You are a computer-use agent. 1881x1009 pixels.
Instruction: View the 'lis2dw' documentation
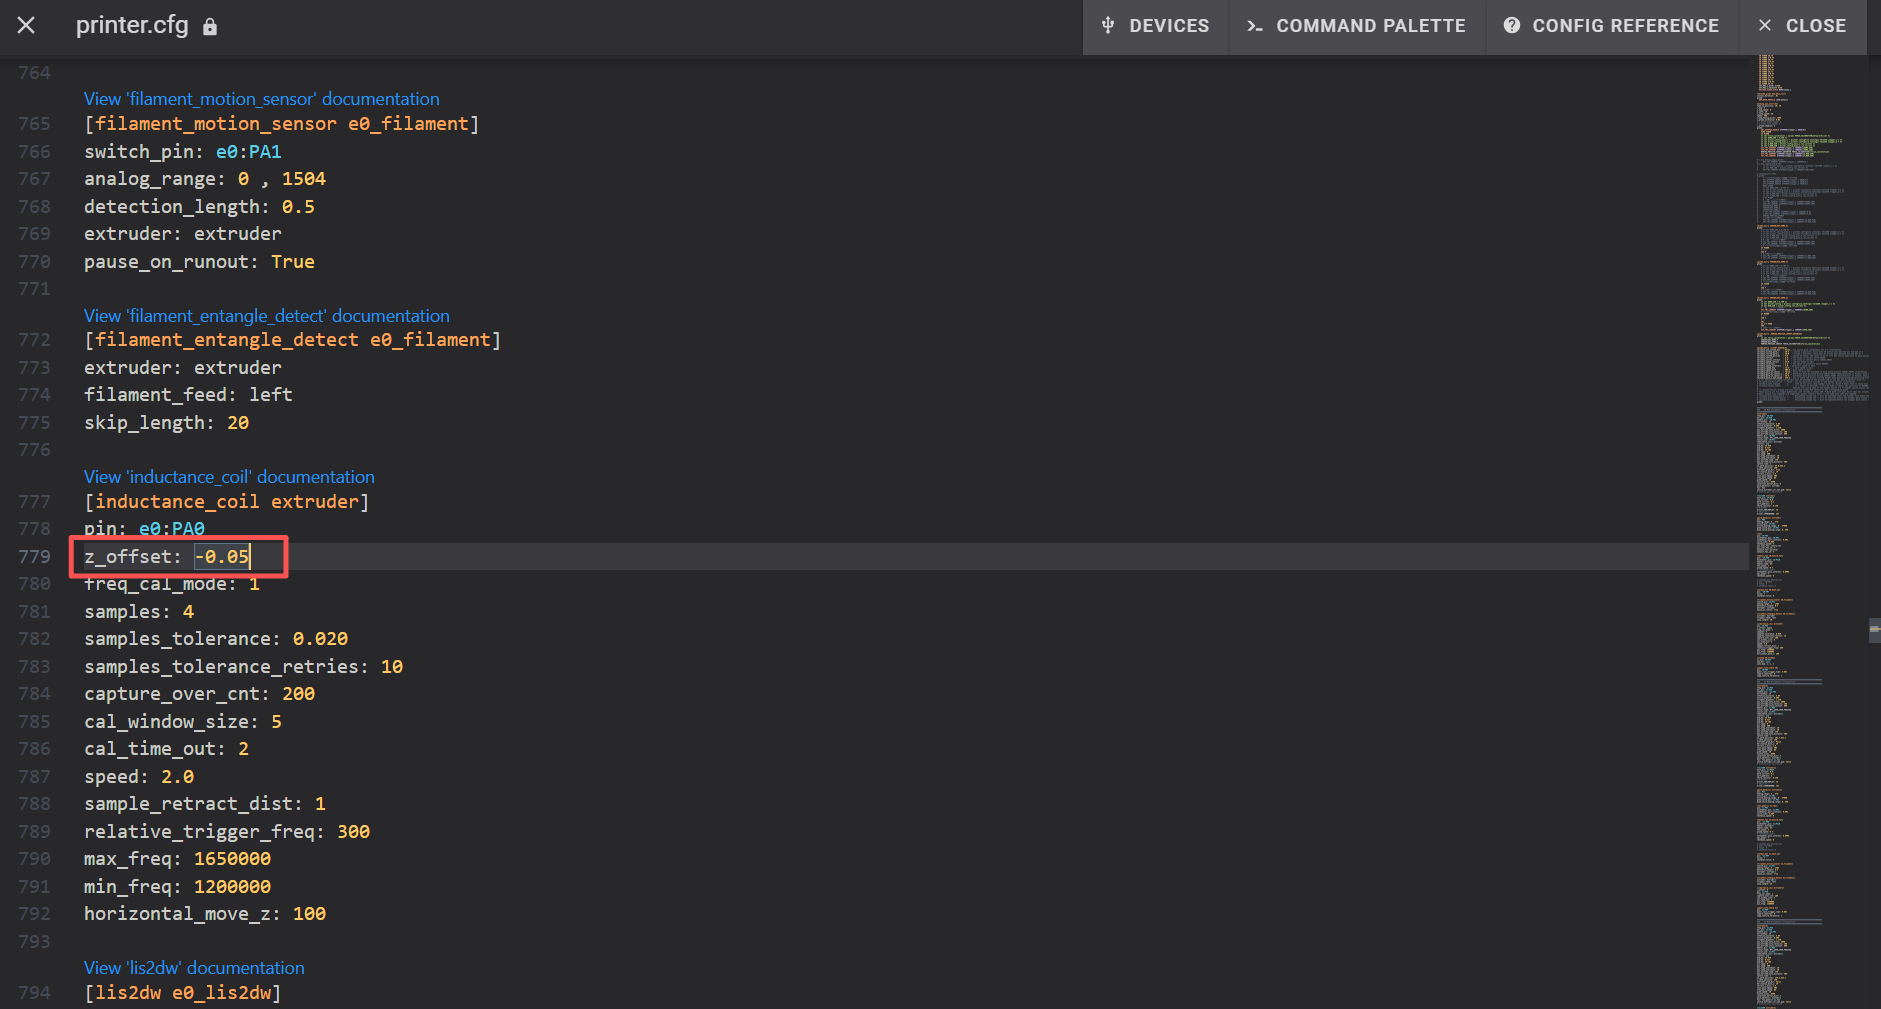point(194,968)
